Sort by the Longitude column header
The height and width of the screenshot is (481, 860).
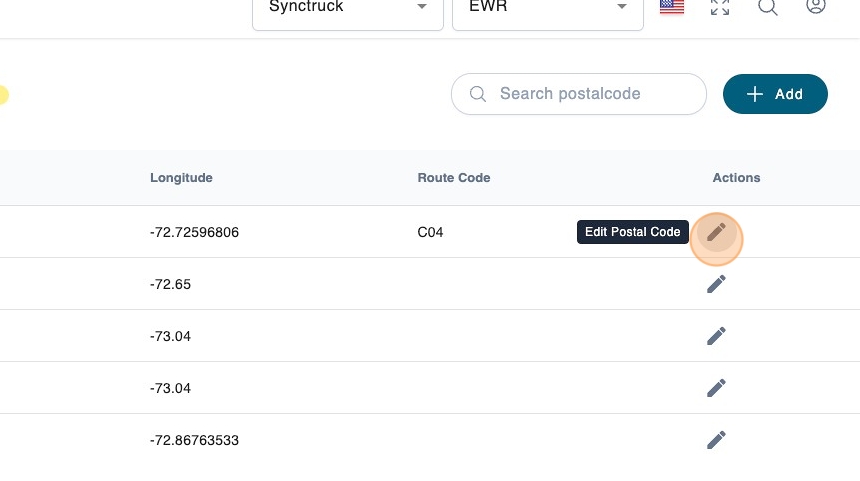[181, 178]
